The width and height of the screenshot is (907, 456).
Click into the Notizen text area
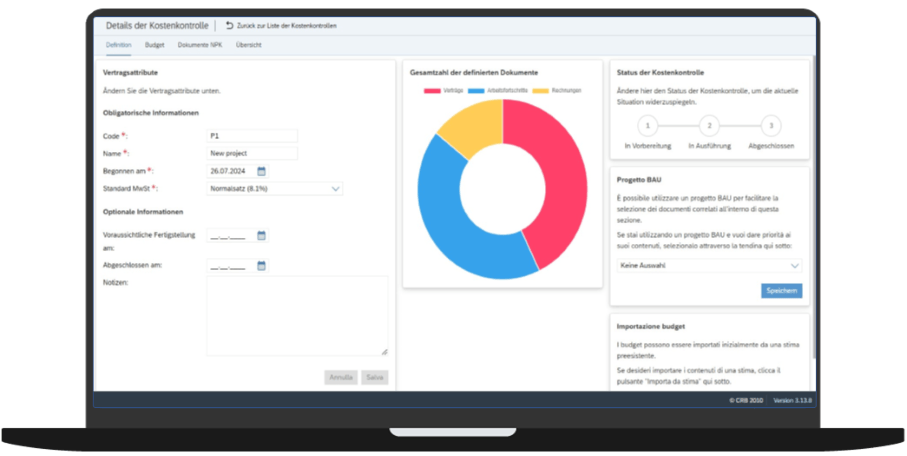[297, 315]
